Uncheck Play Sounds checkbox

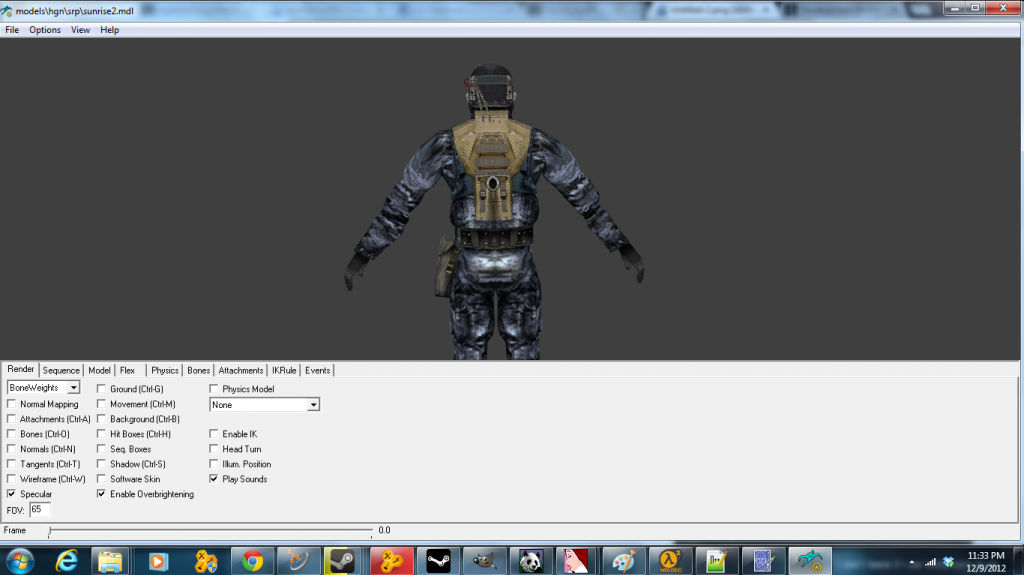(214, 479)
